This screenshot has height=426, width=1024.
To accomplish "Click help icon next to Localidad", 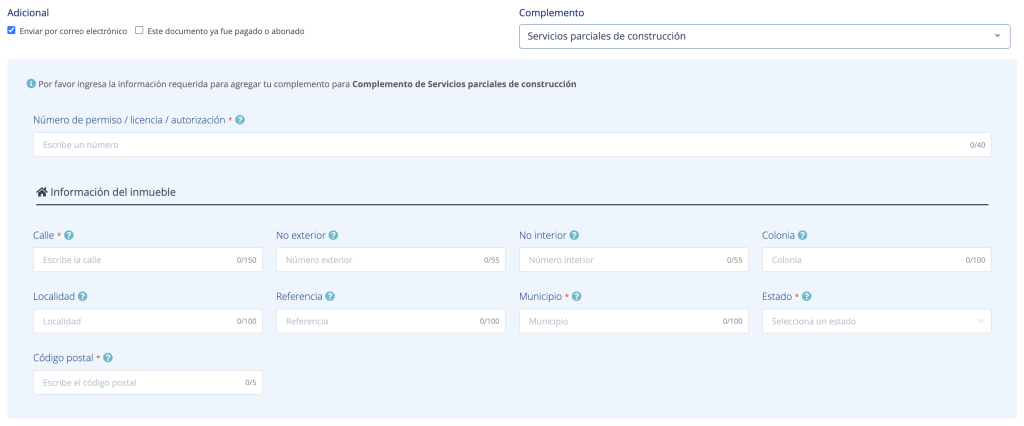I will click(x=83, y=297).
